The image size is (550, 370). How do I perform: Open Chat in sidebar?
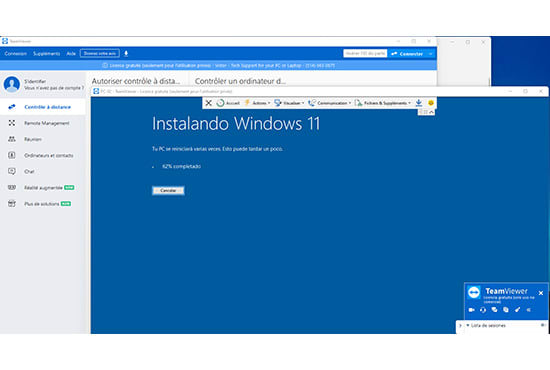click(43, 171)
